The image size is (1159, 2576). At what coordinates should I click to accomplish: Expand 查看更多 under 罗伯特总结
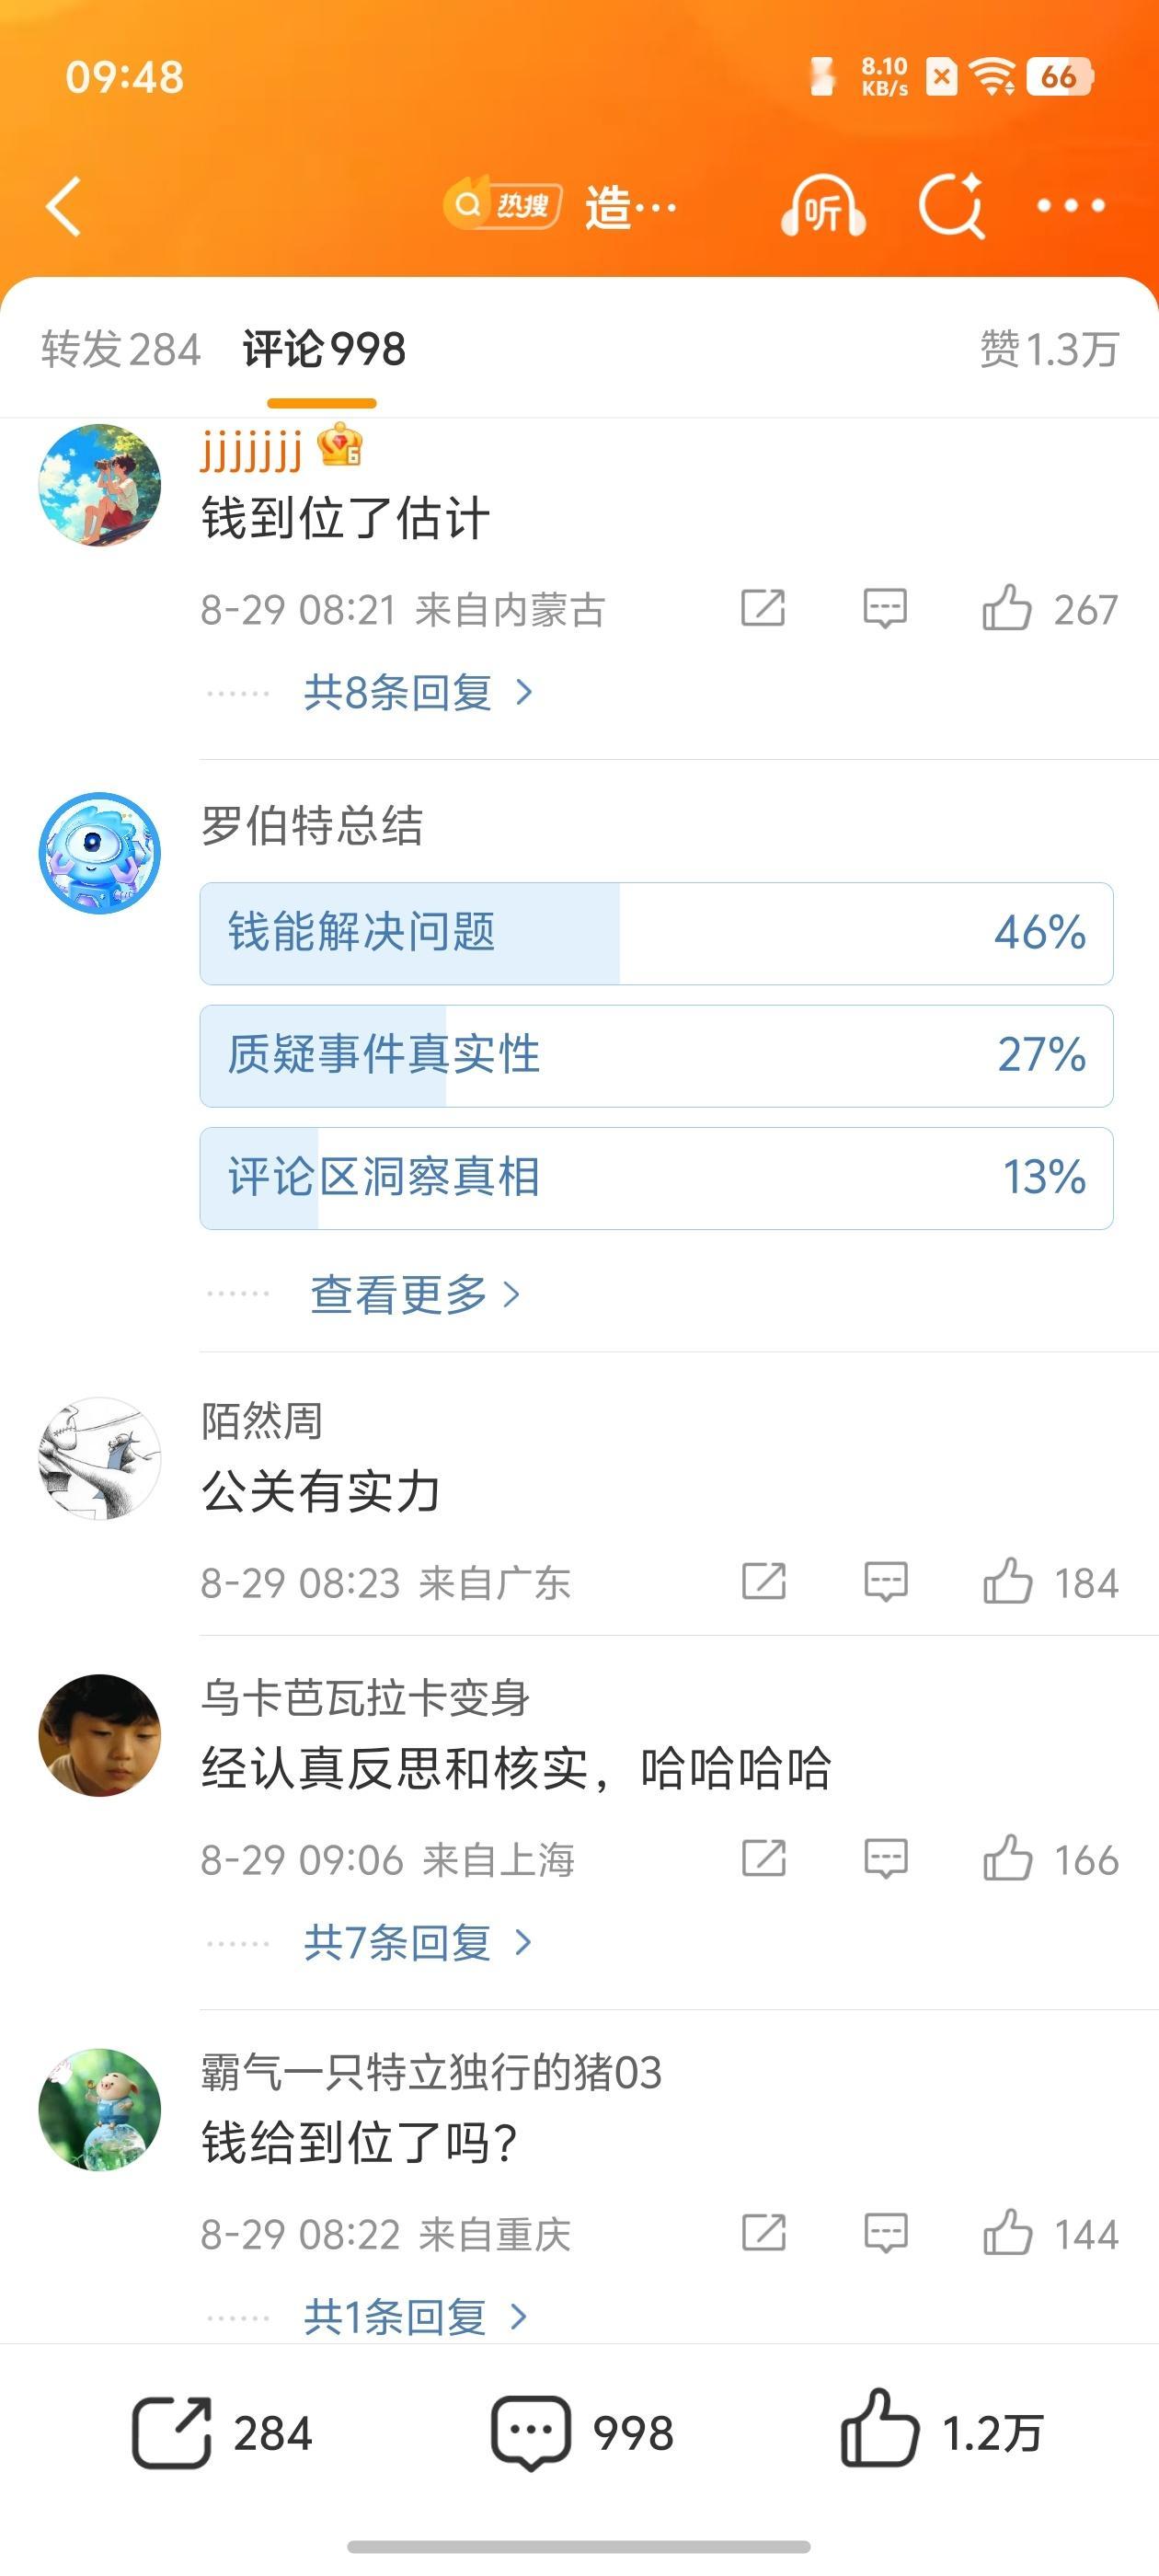[415, 1294]
